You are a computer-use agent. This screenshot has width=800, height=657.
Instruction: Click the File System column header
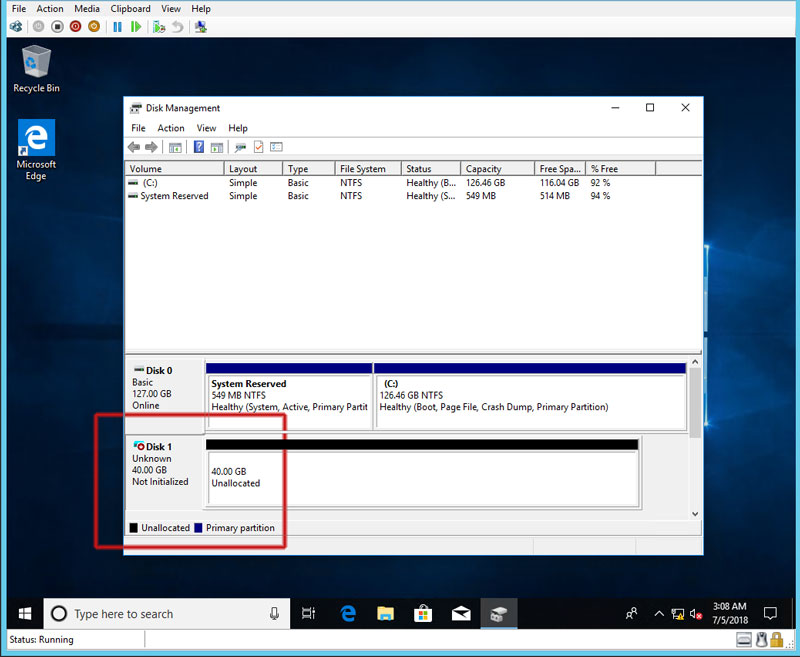pyautogui.click(x=362, y=169)
